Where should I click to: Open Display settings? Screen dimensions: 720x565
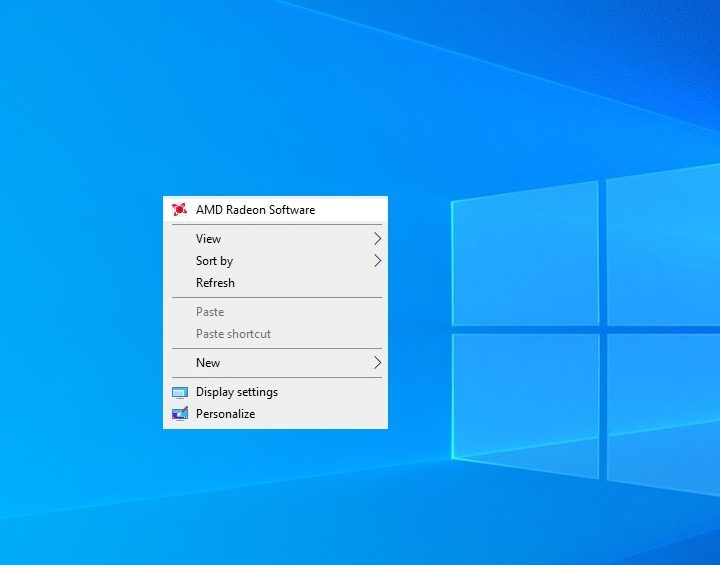pyautogui.click(x=275, y=392)
